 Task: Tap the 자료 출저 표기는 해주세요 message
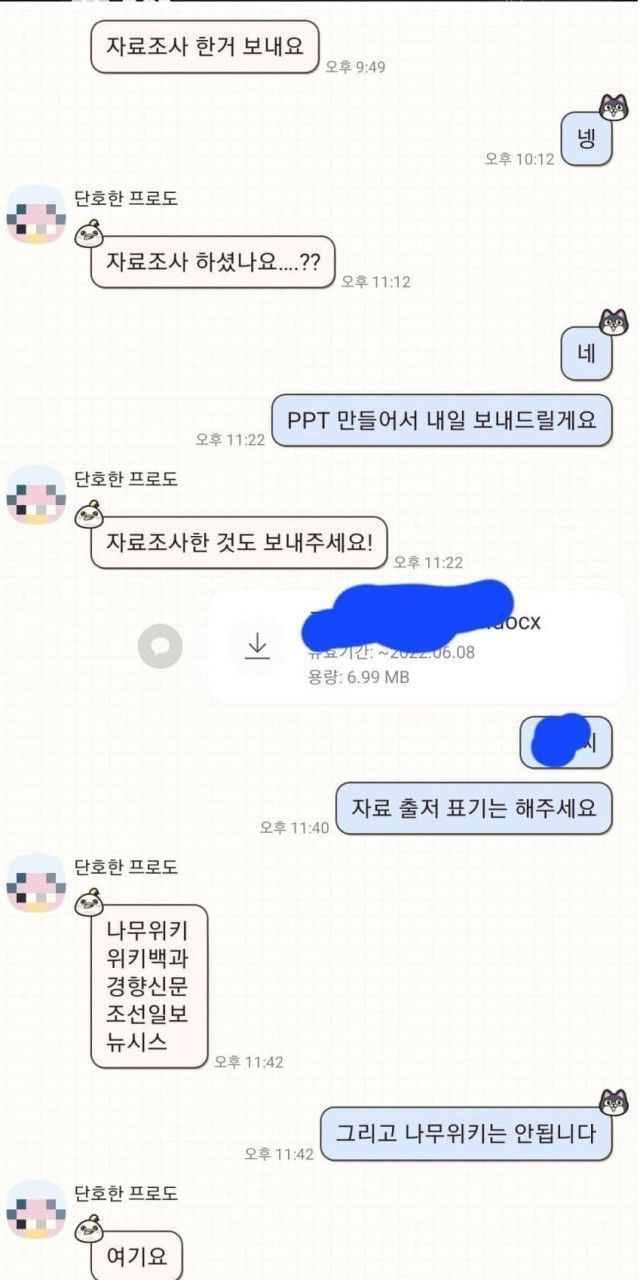pyautogui.click(x=473, y=807)
